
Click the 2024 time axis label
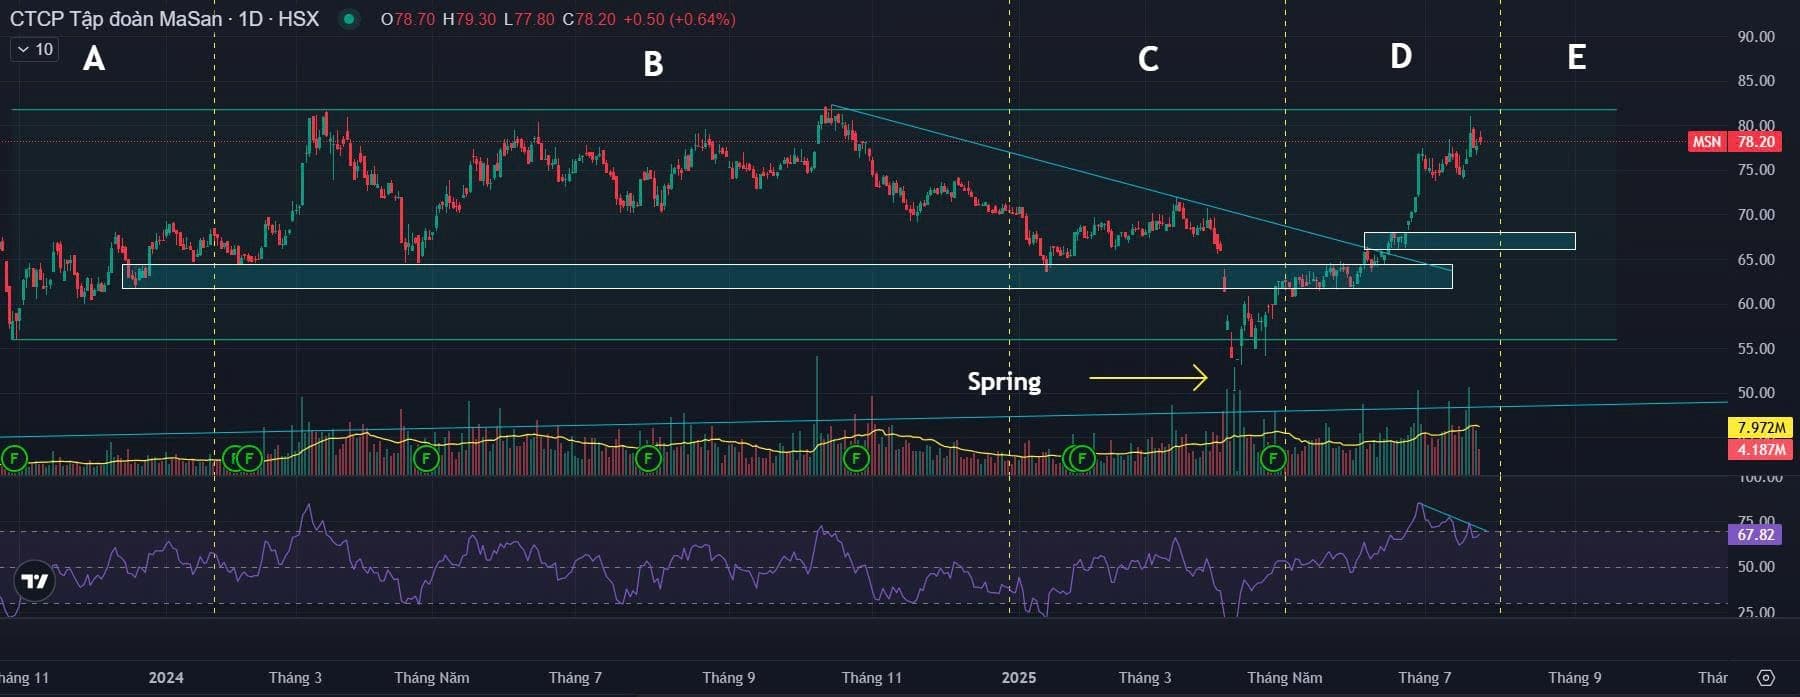tap(166, 677)
